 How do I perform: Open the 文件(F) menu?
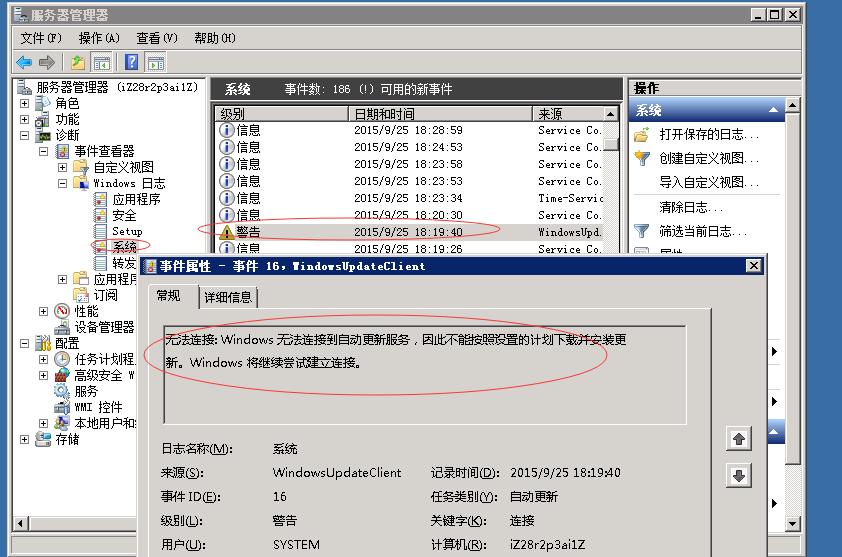coord(41,38)
